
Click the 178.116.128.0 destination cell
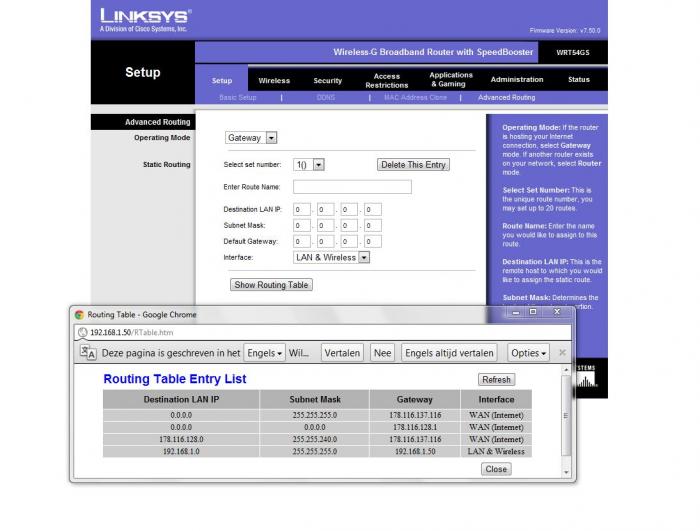pos(181,439)
